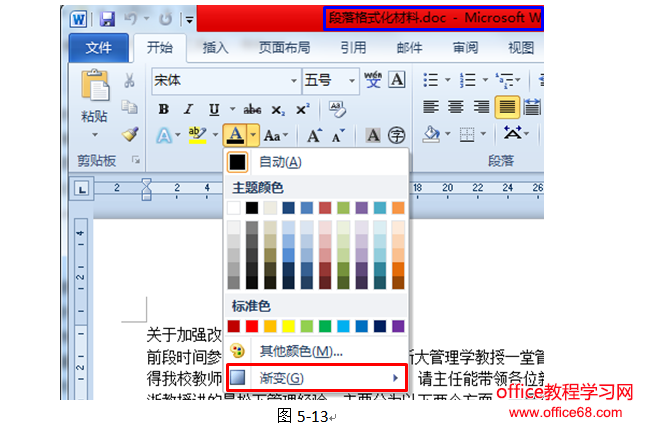The image size is (652, 429).
Task: Click the numbered list icon
Action: 468,79
